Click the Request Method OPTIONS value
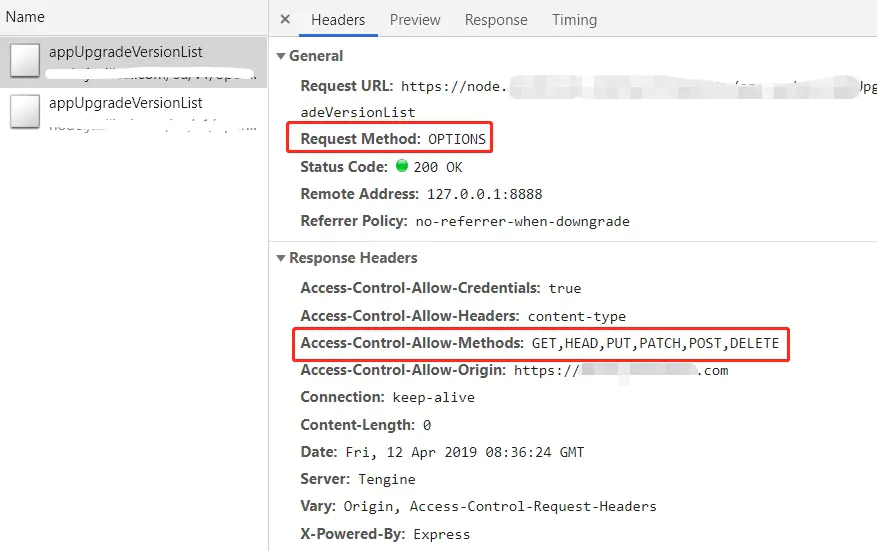The image size is (877, 551). pyautogui.click(x=456, y=139)
